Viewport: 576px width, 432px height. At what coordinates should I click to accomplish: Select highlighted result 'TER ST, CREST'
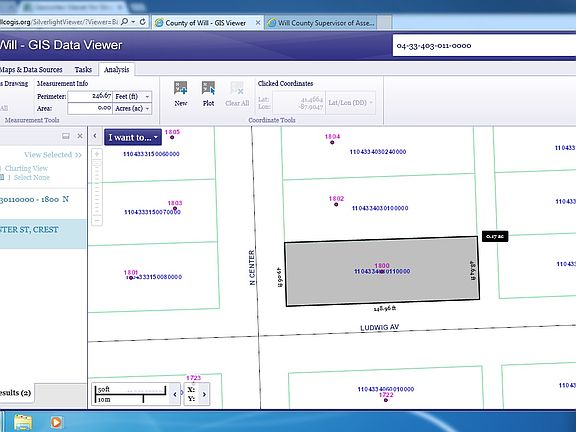[x=43, y=234]
